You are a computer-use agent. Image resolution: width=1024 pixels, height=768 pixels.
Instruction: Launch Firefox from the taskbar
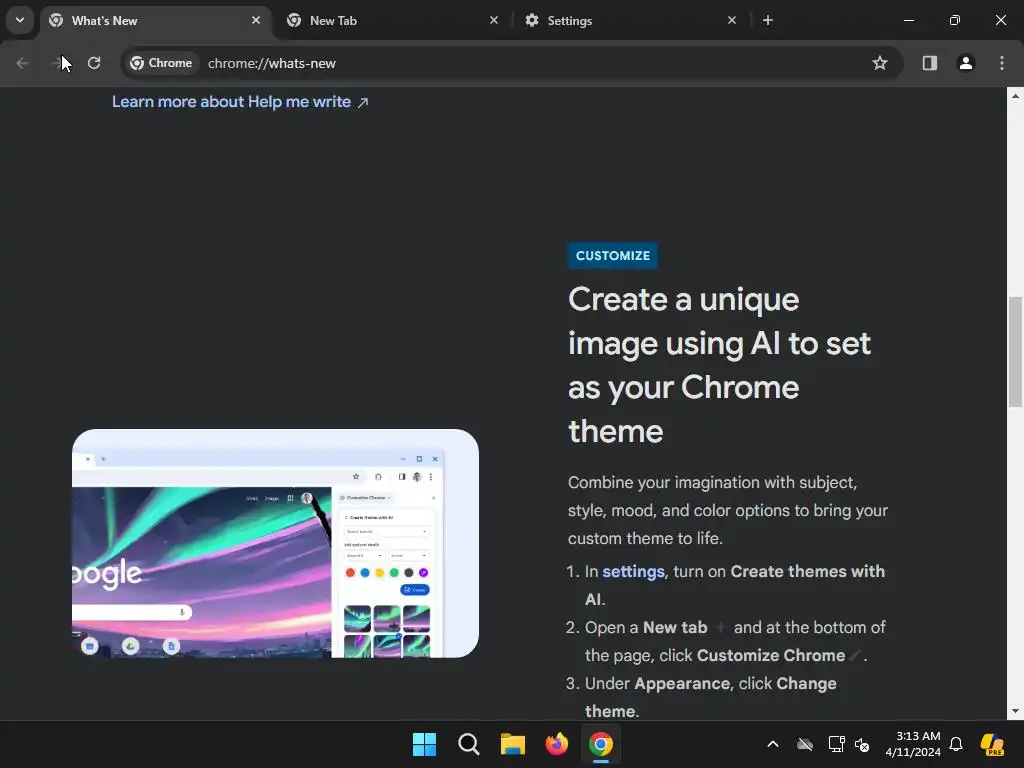point(557,744)
